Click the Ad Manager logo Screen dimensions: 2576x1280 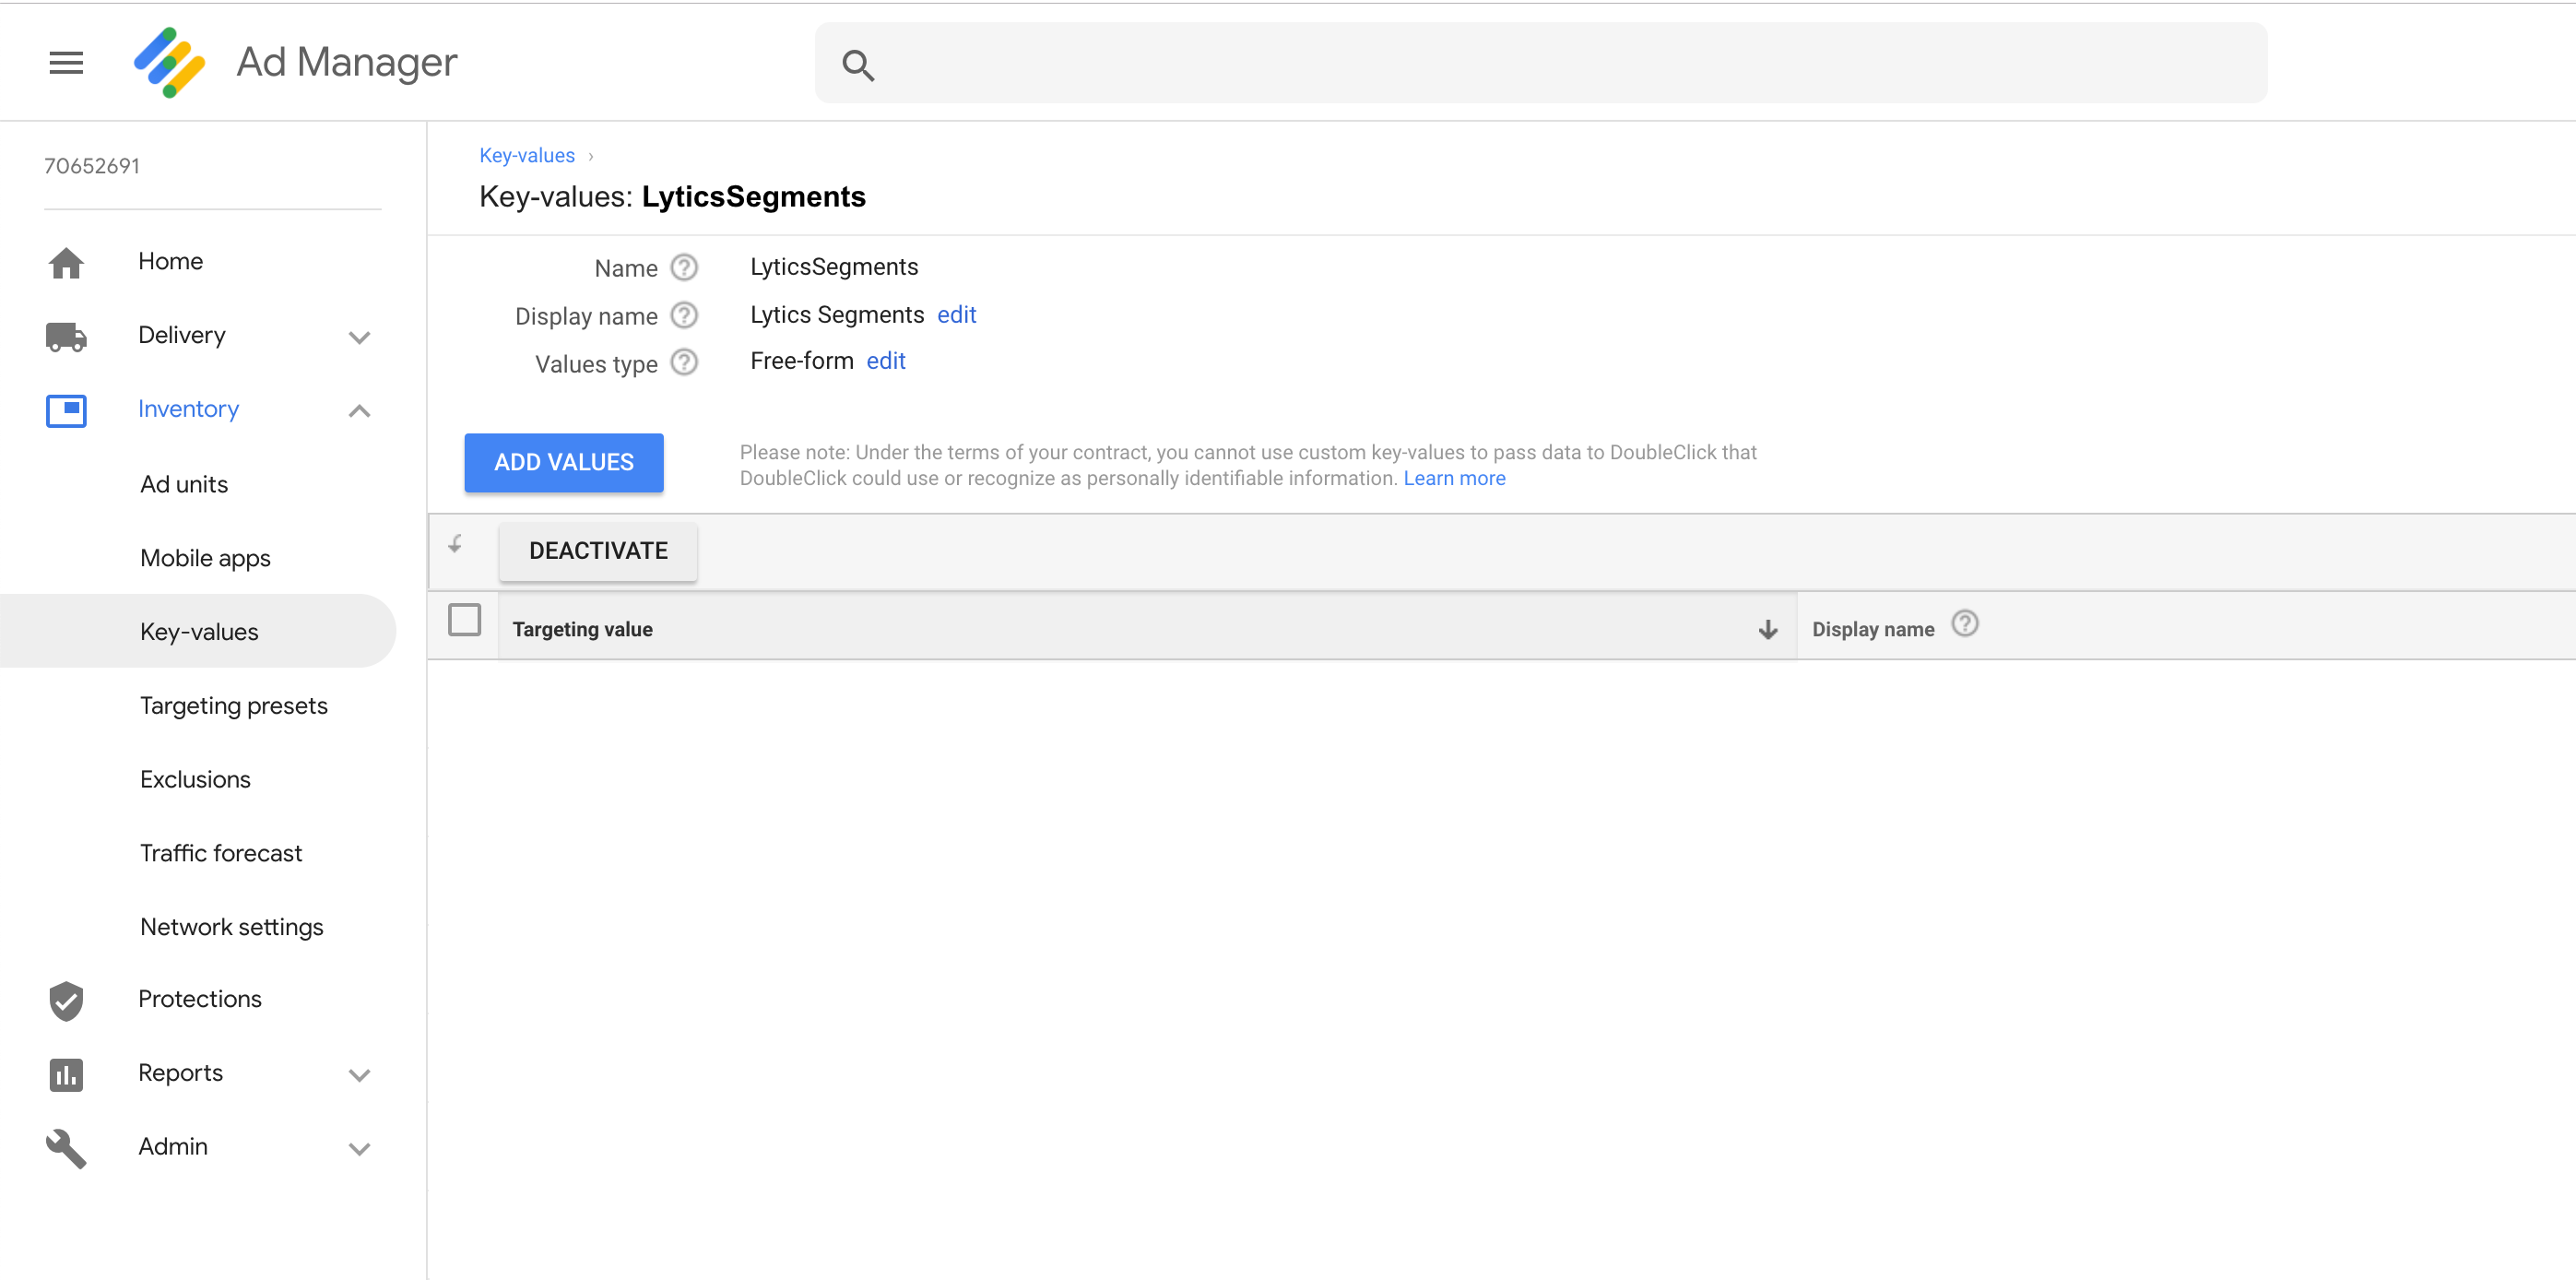tap(169, 63)
